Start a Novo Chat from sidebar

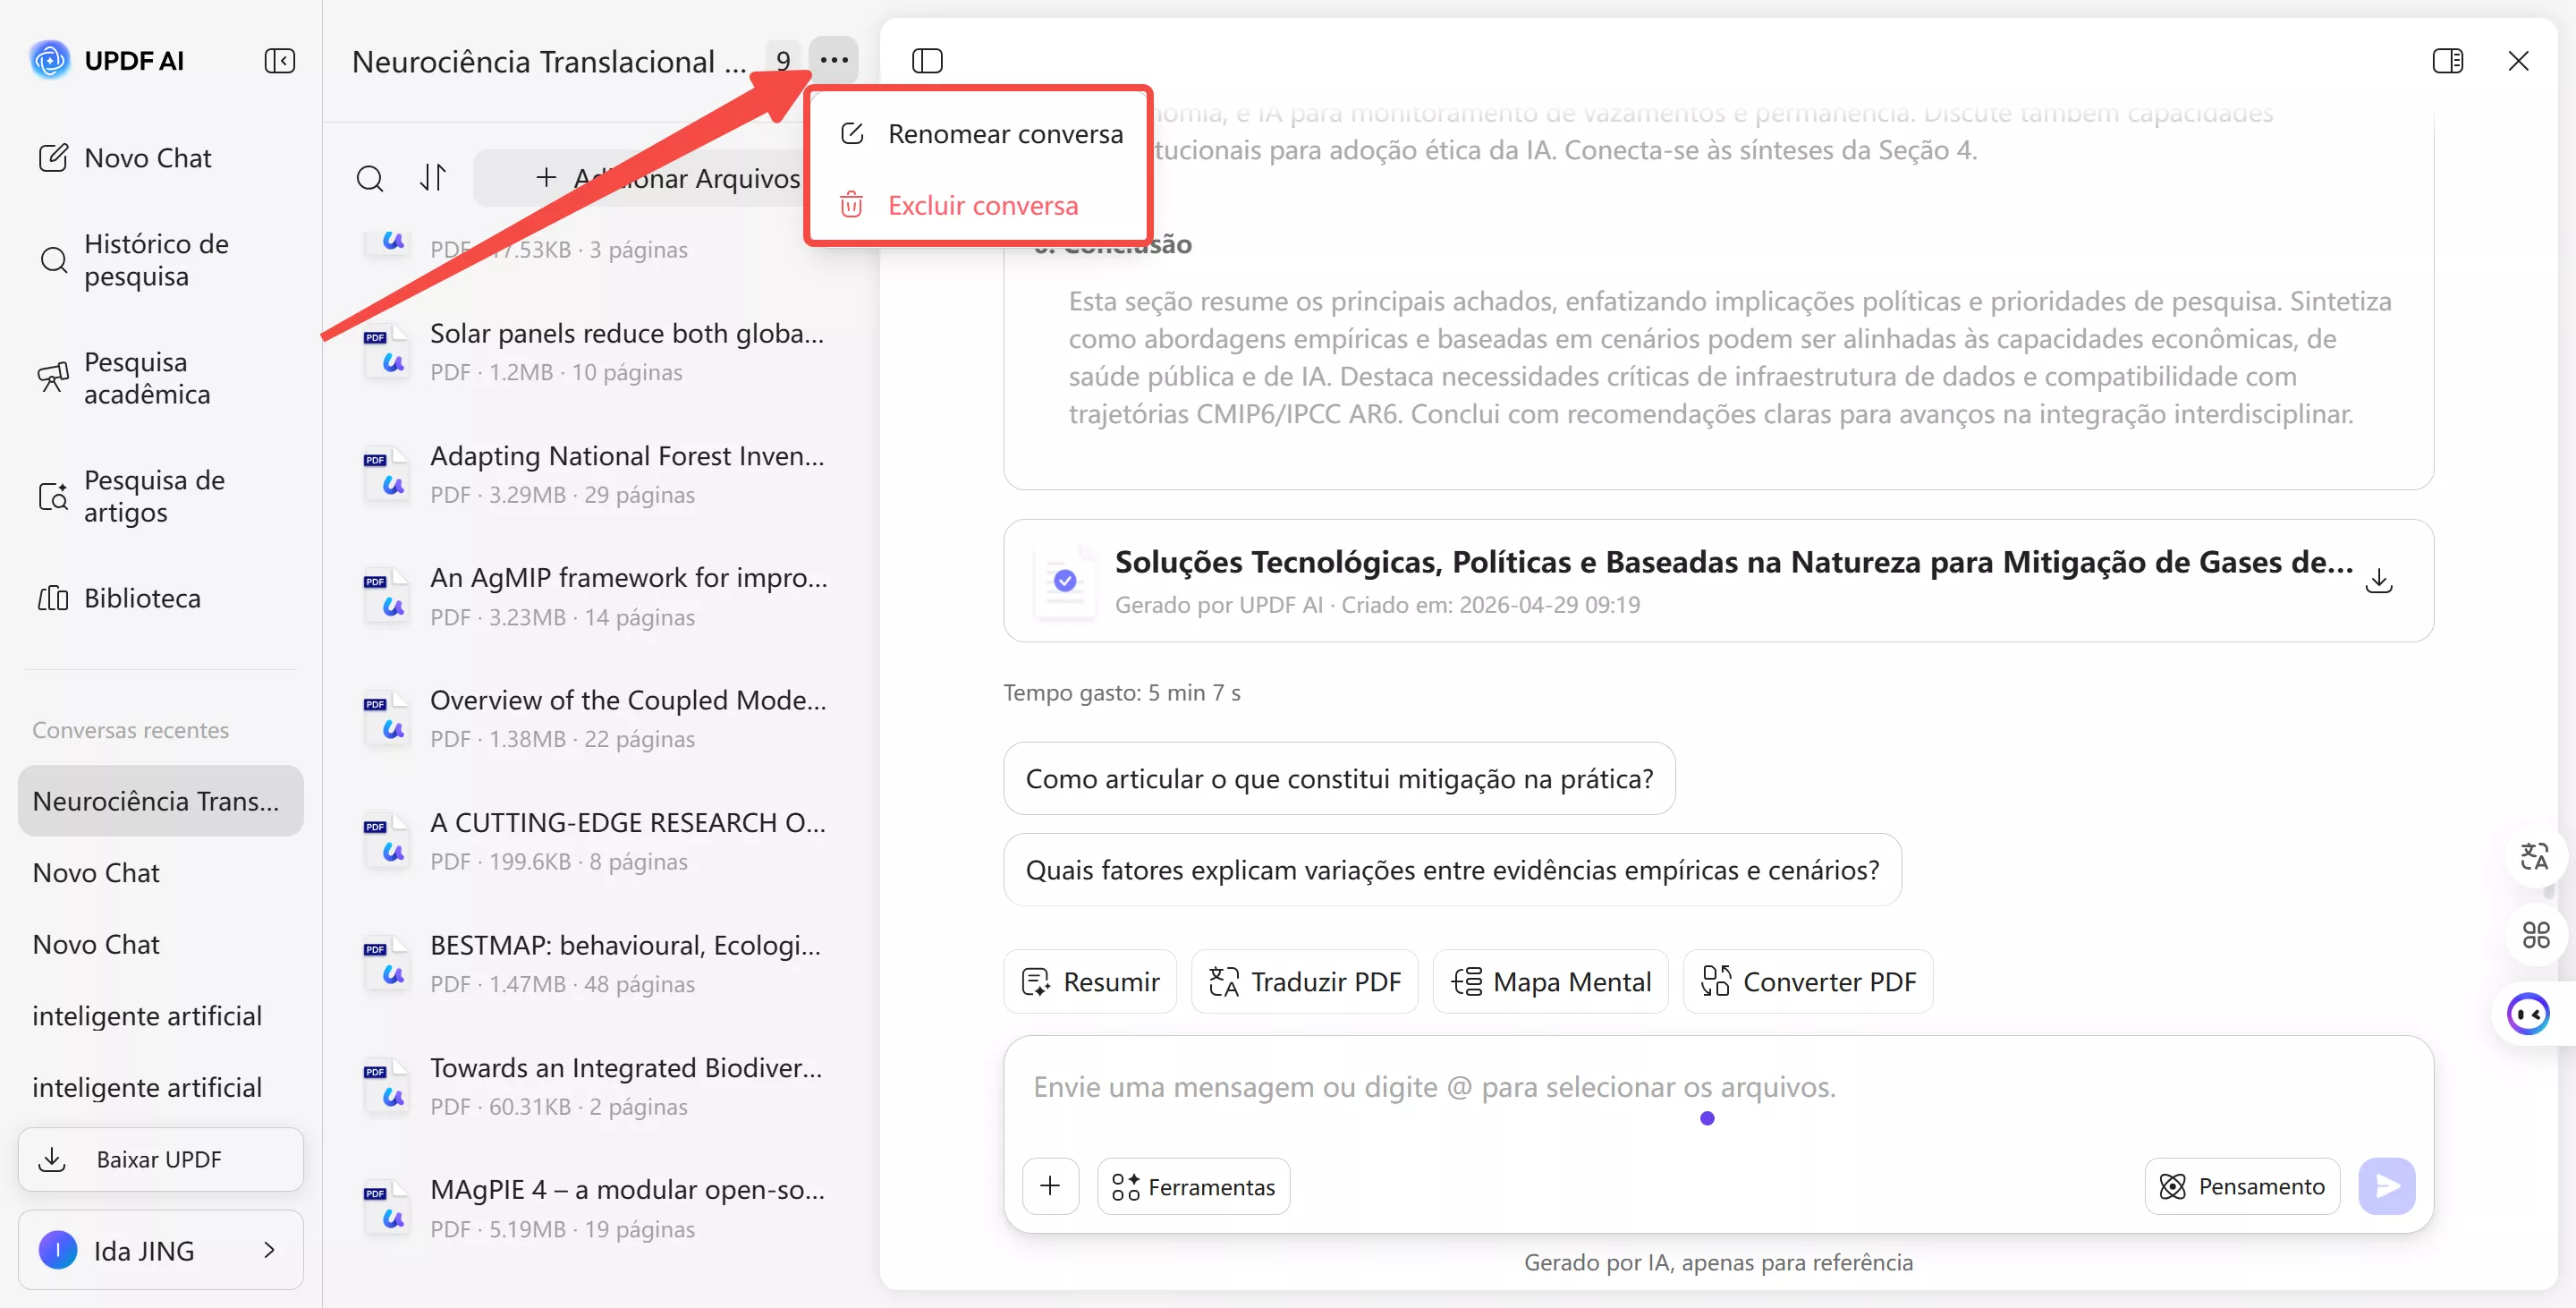pos(125,158)
